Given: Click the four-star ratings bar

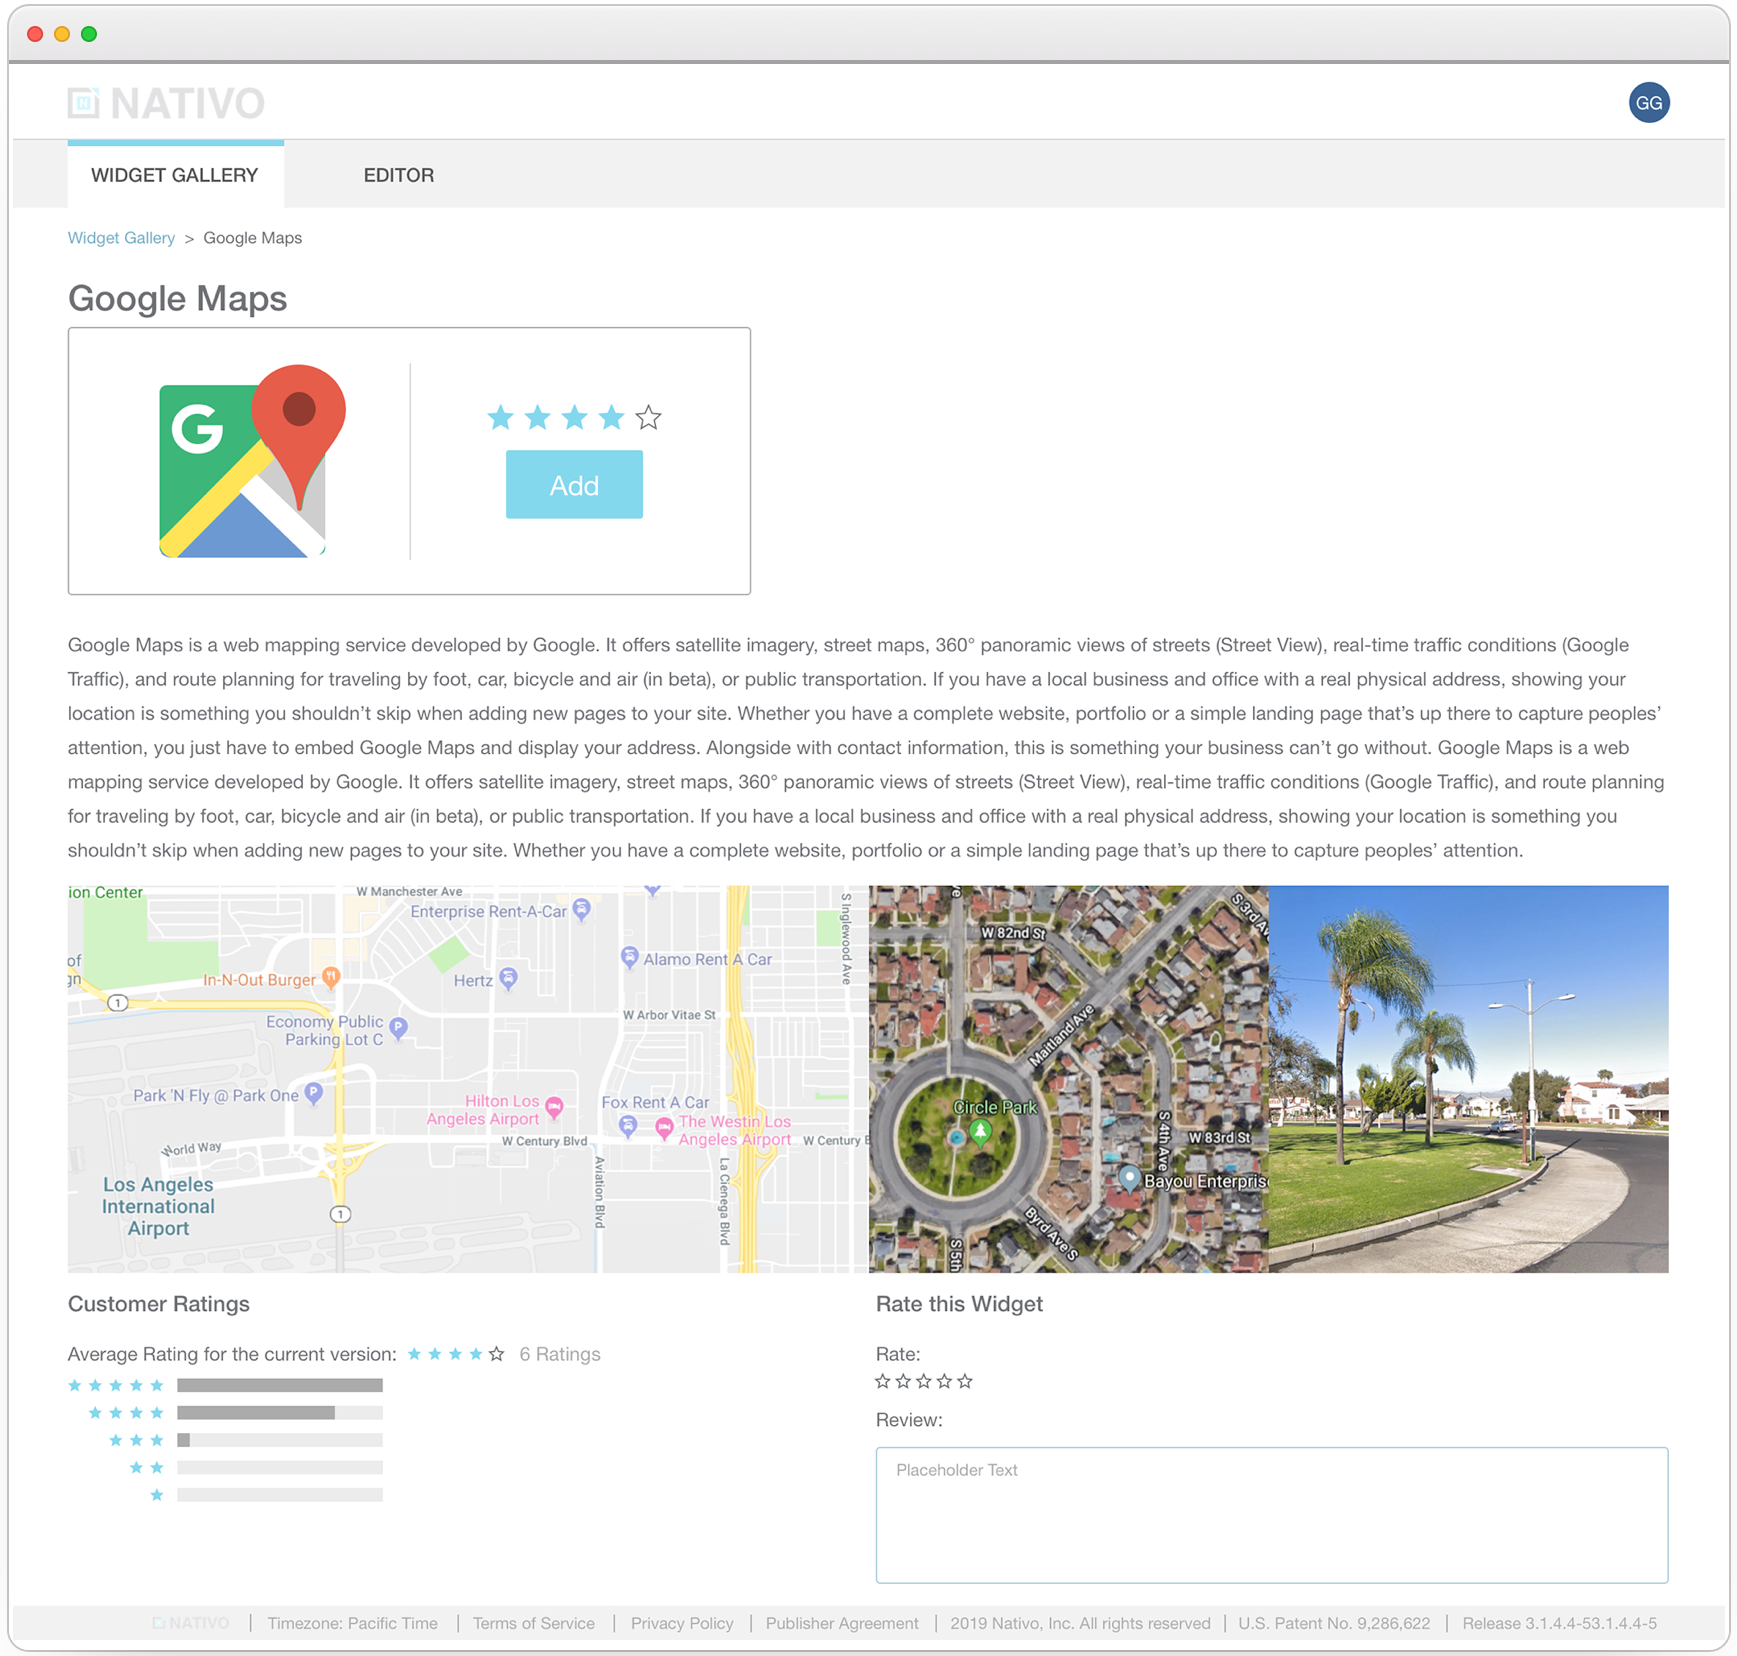Looking at the screenshot, I should pos(280,1413).
